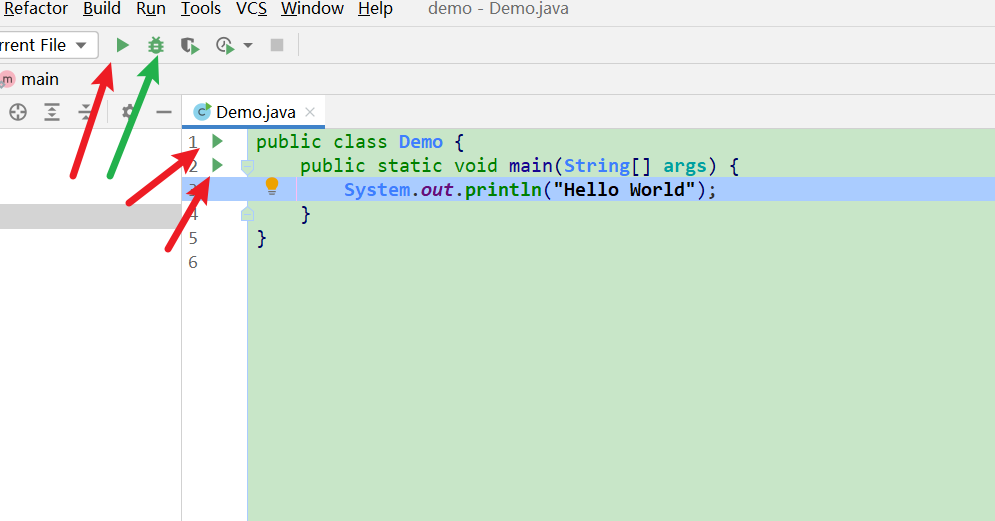Open project panel settings gear
The image size is (995, 521).
tap(128, 112)
